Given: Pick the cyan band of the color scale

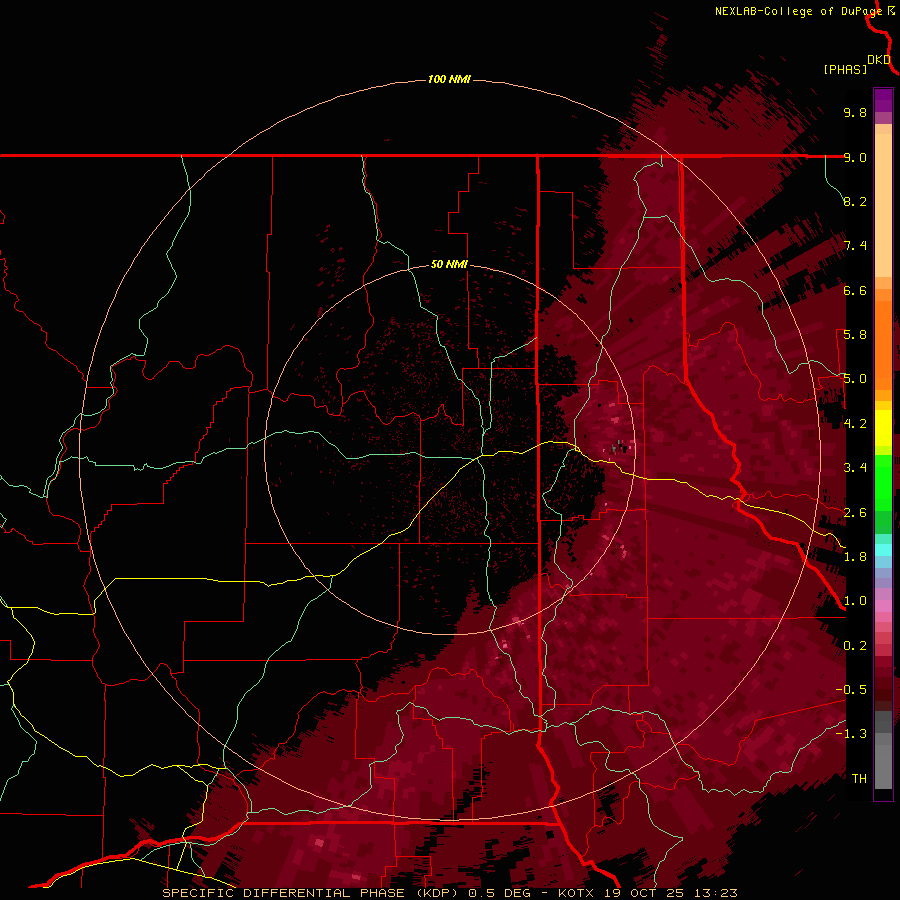Looking at the screenshot, I should point(883,550).
